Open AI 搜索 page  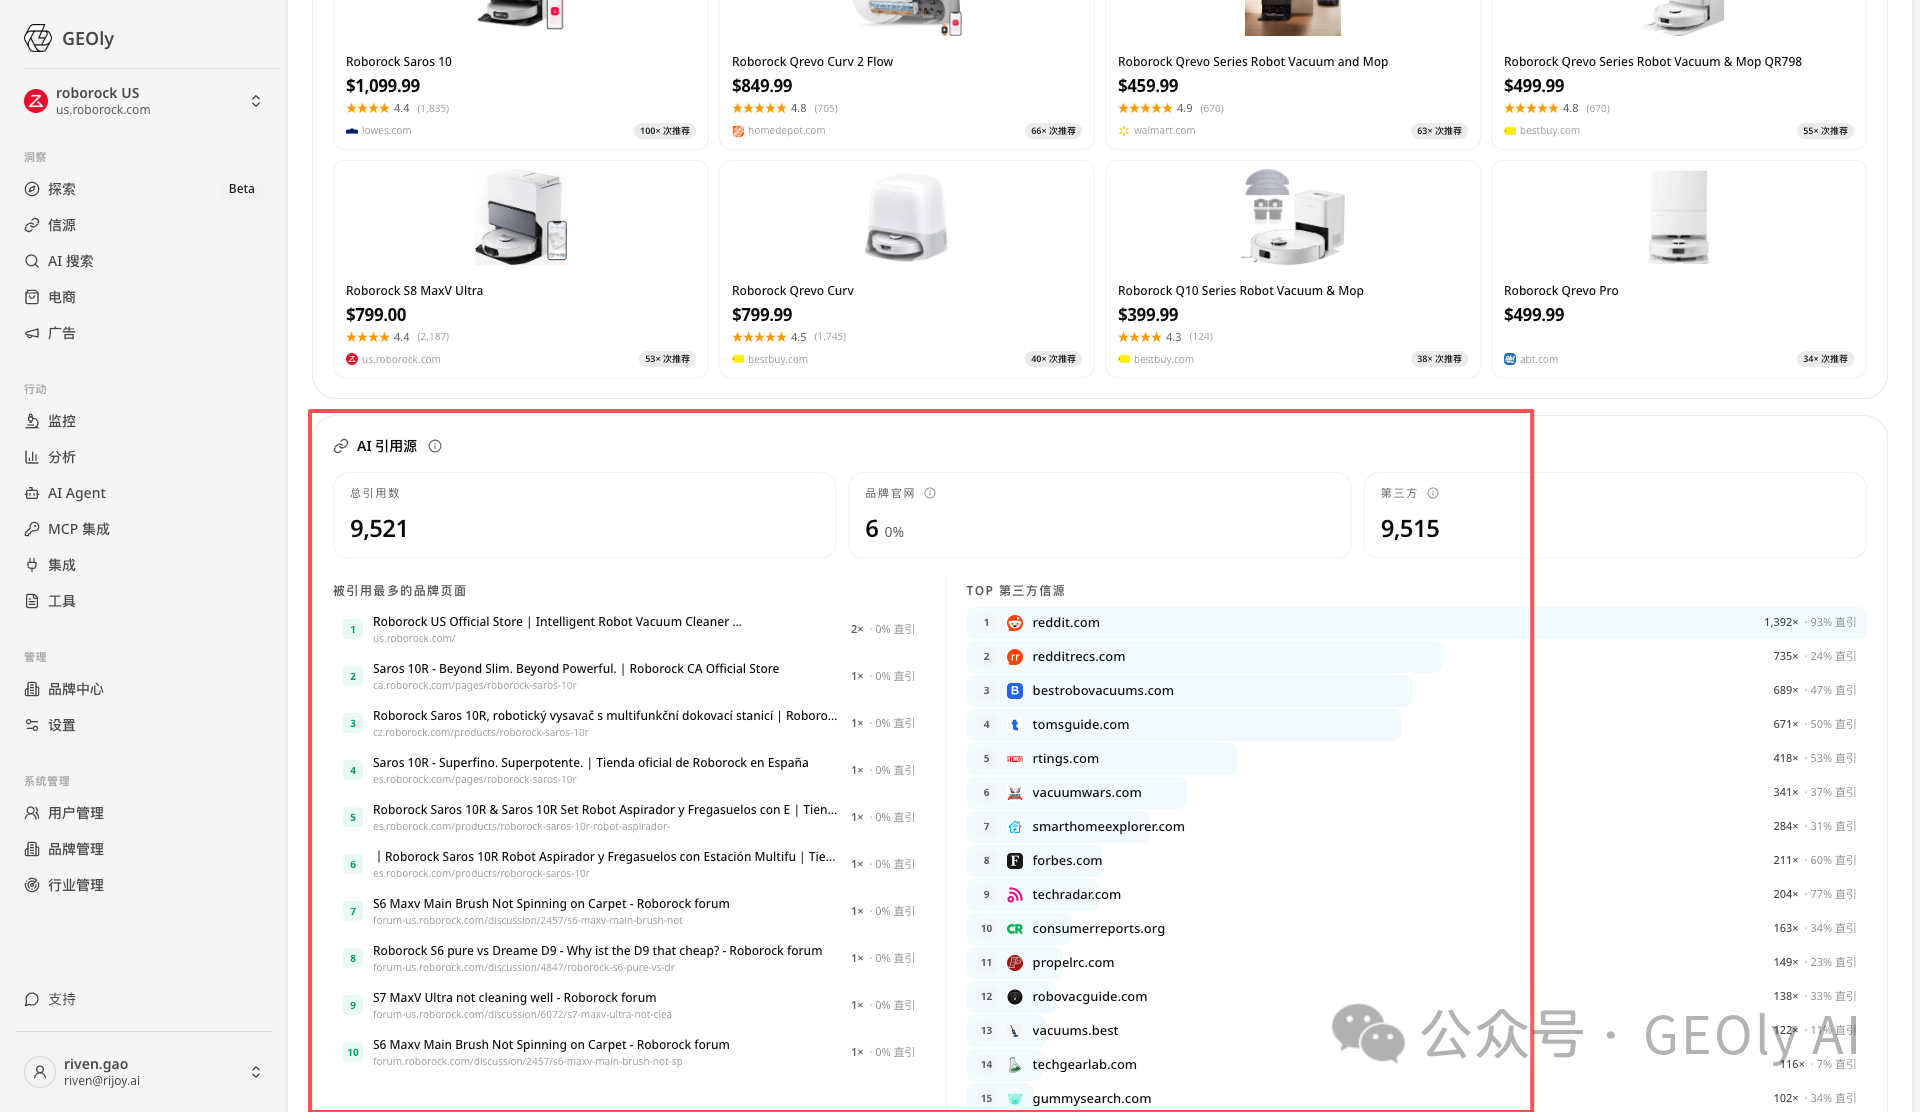[x=144, y=261]
